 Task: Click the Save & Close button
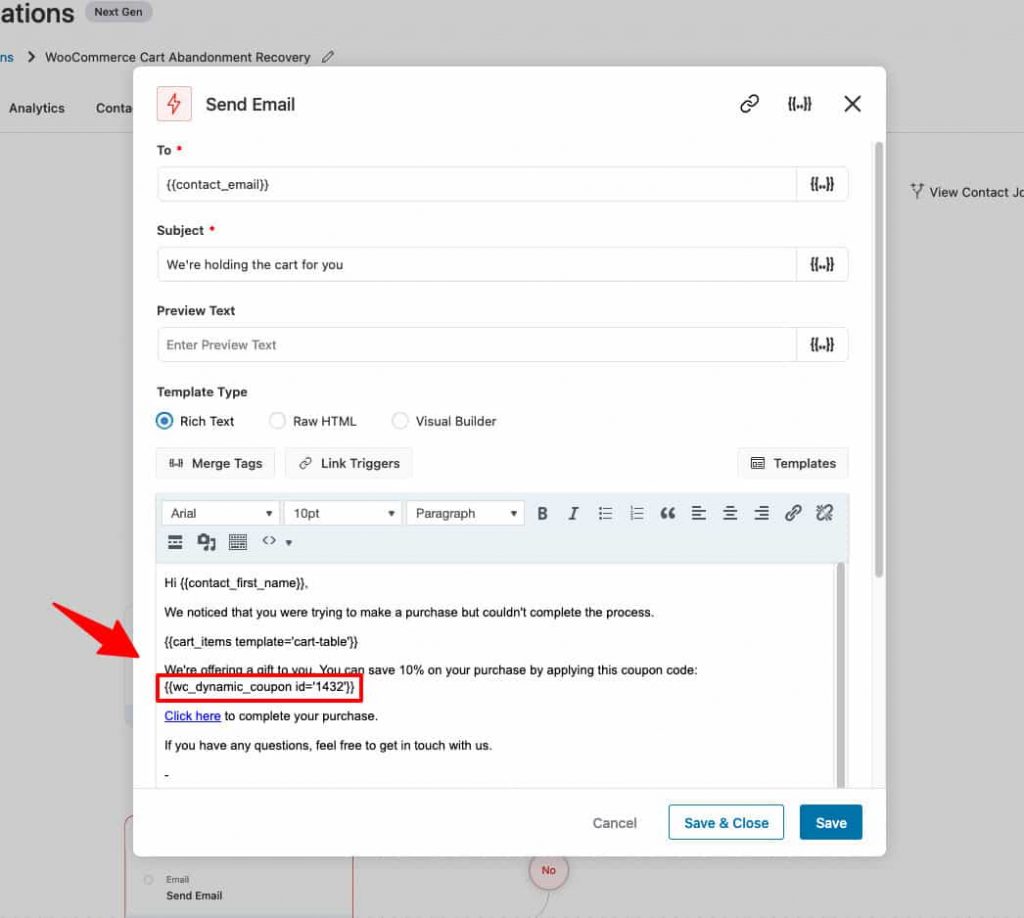tap(726, 823)
